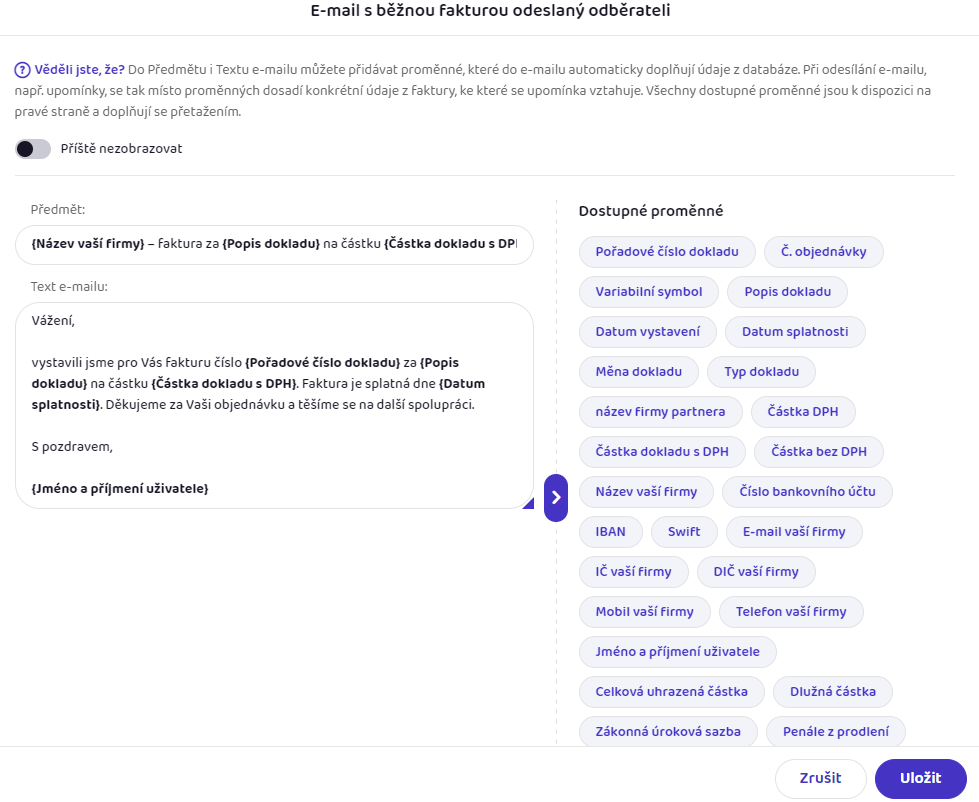The image size is (979, 802).
Task: Click the IBAN variable chip
Action: (611, 532)
